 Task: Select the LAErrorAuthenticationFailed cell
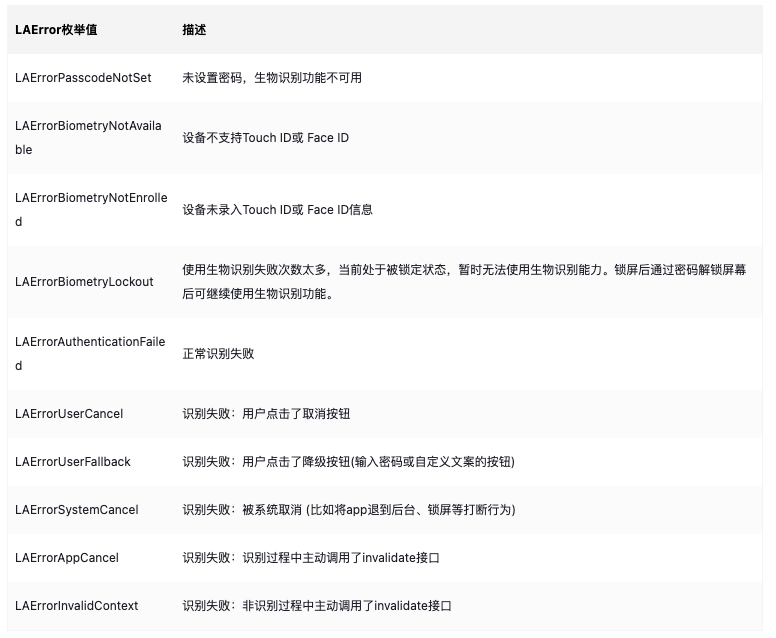90,353
